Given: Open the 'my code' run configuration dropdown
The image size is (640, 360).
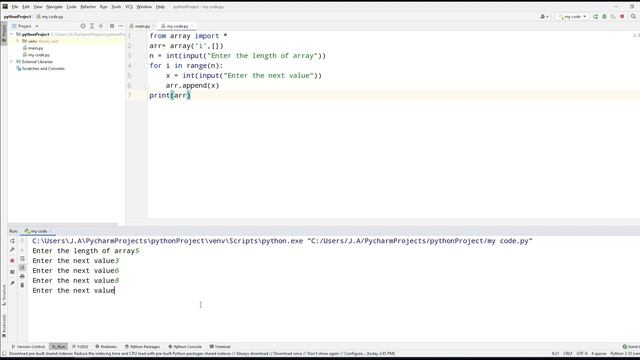Looking at the screenshot, I should coord(572,17).
